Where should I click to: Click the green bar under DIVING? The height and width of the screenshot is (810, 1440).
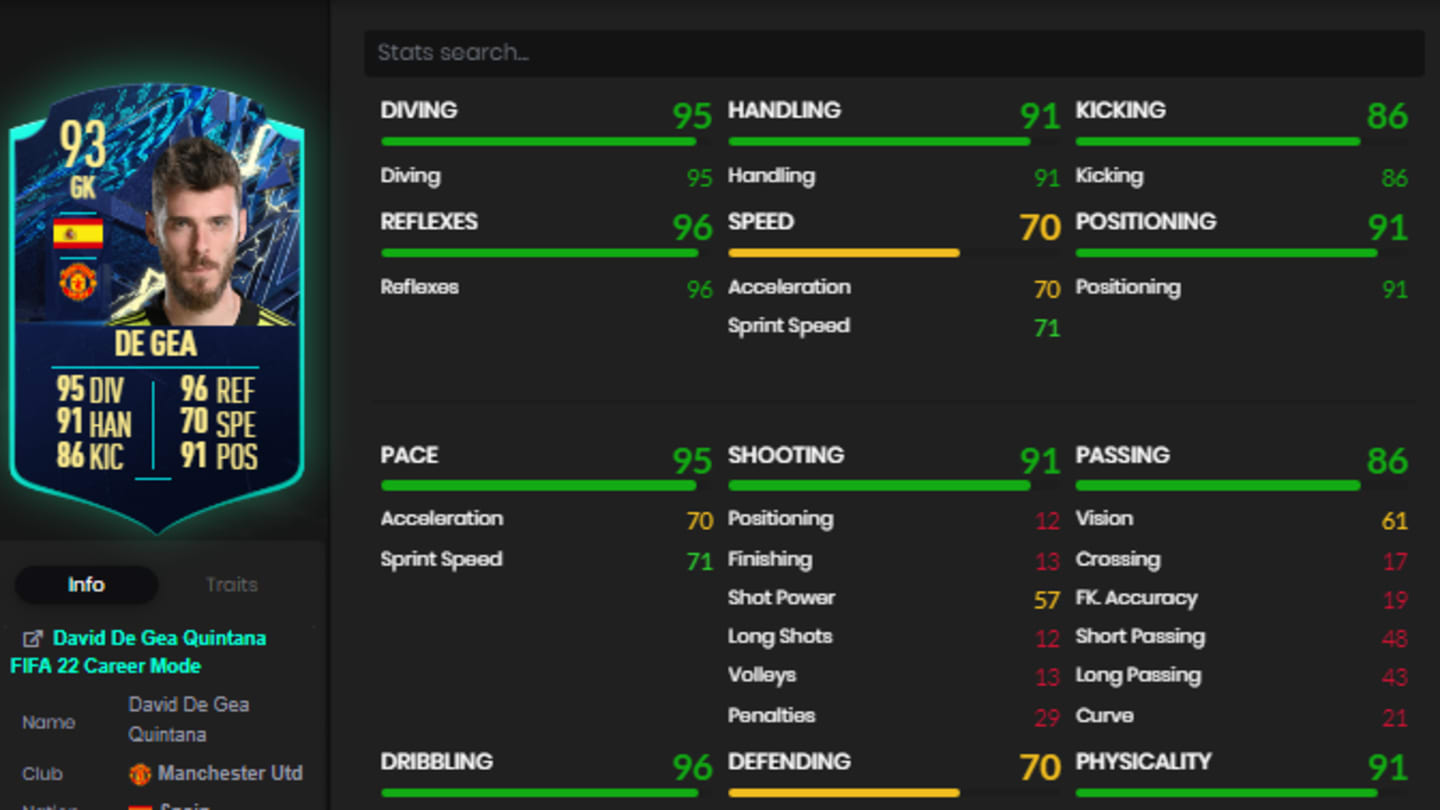pyautogui.click(x=538, y=142)
